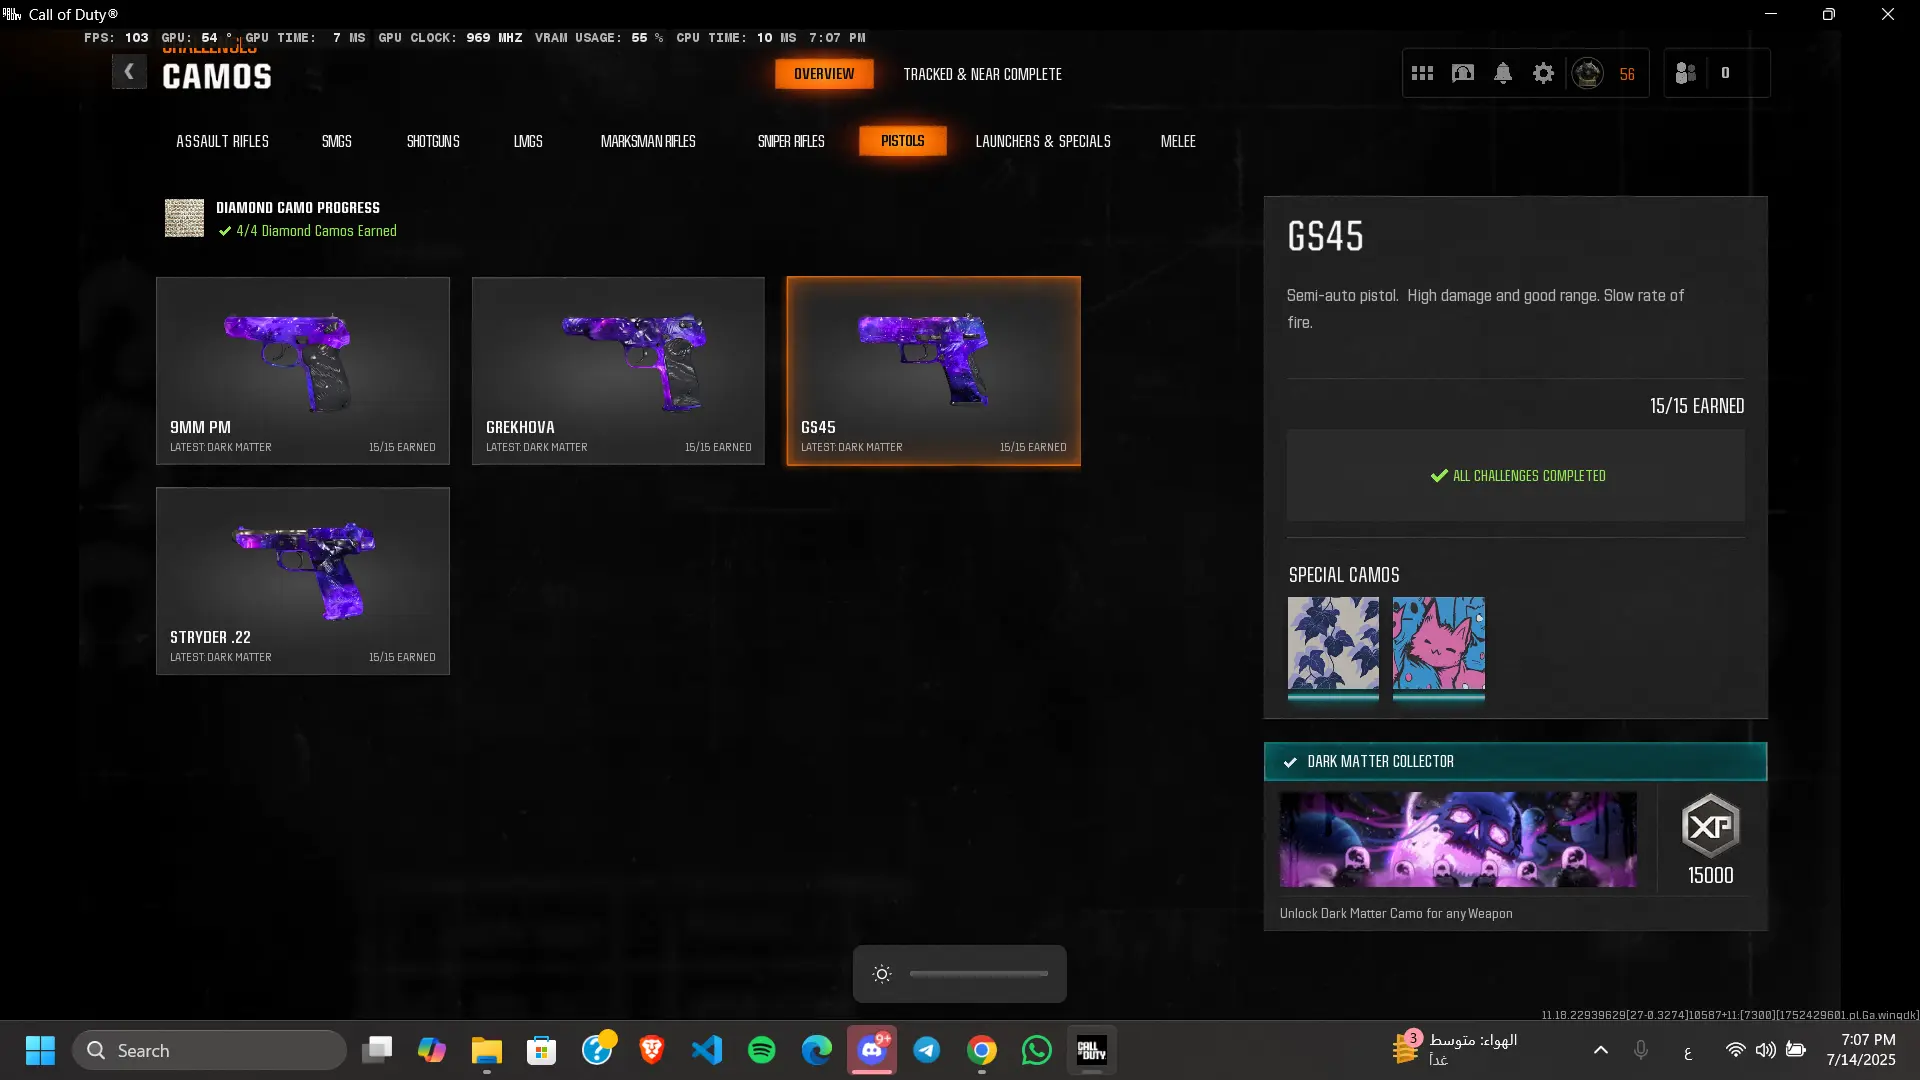
Task: Pick the pink cat special camo
Action: (x=1438, y=643)
